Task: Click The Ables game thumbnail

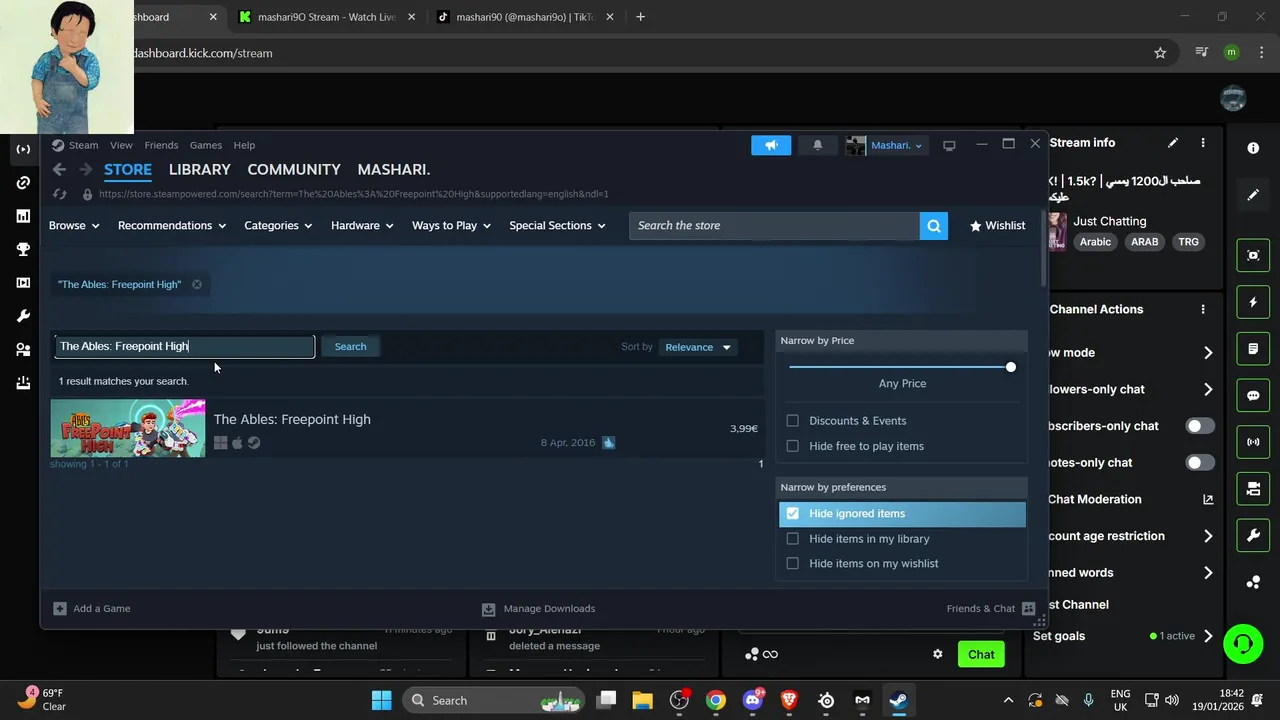Action: click(128, 428)
